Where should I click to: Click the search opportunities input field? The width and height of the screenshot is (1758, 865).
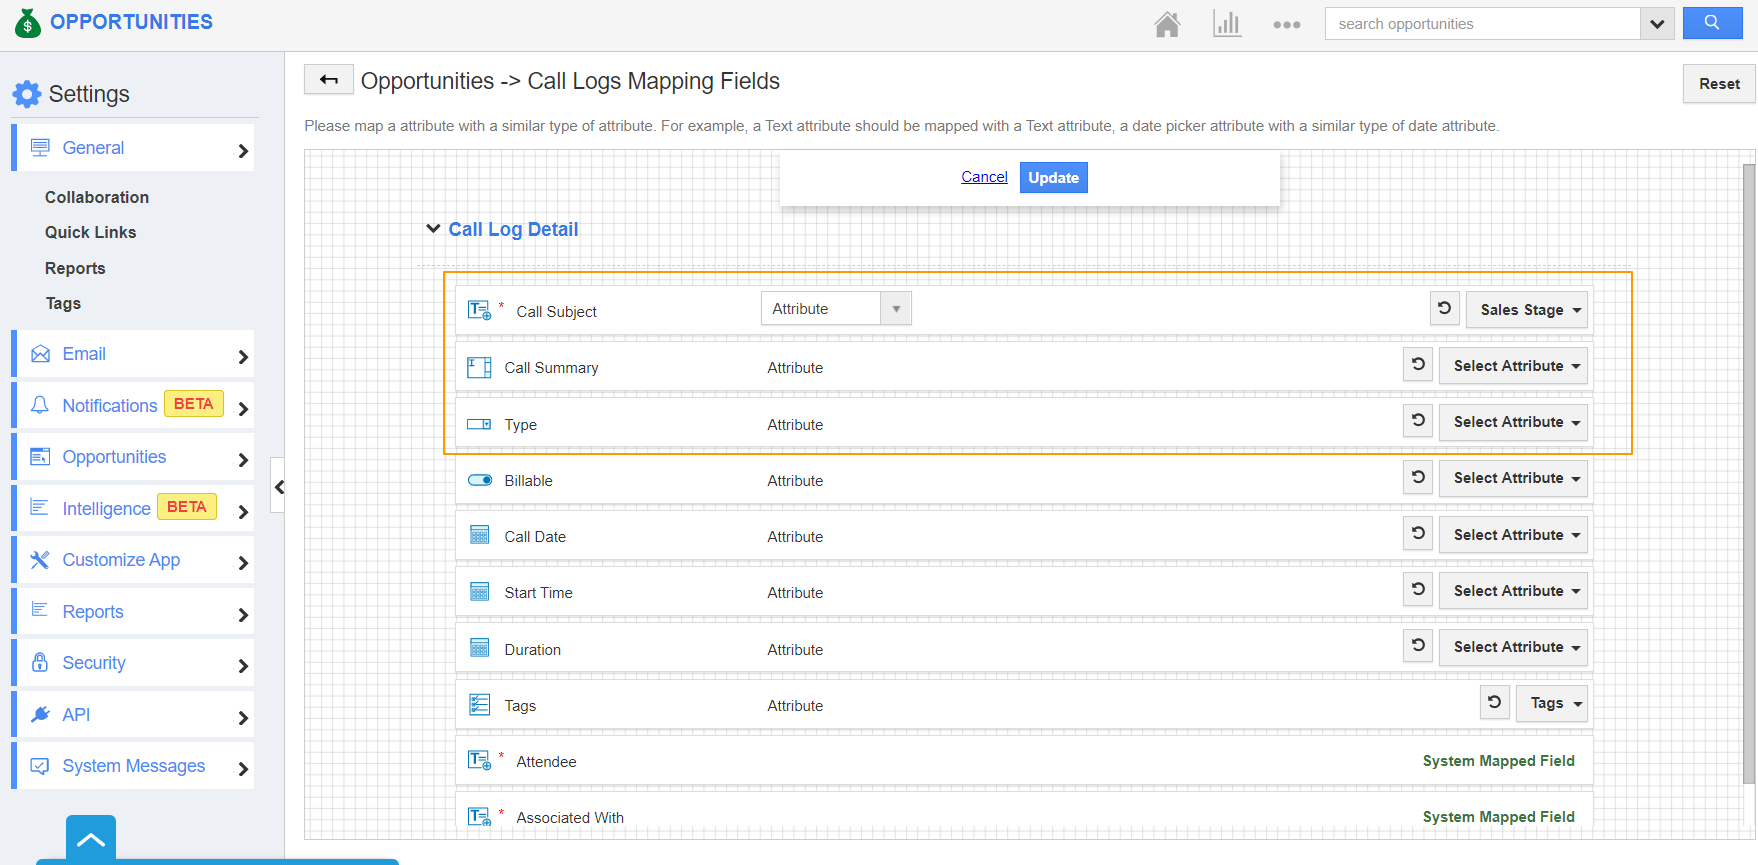(x=1482, y=24)
